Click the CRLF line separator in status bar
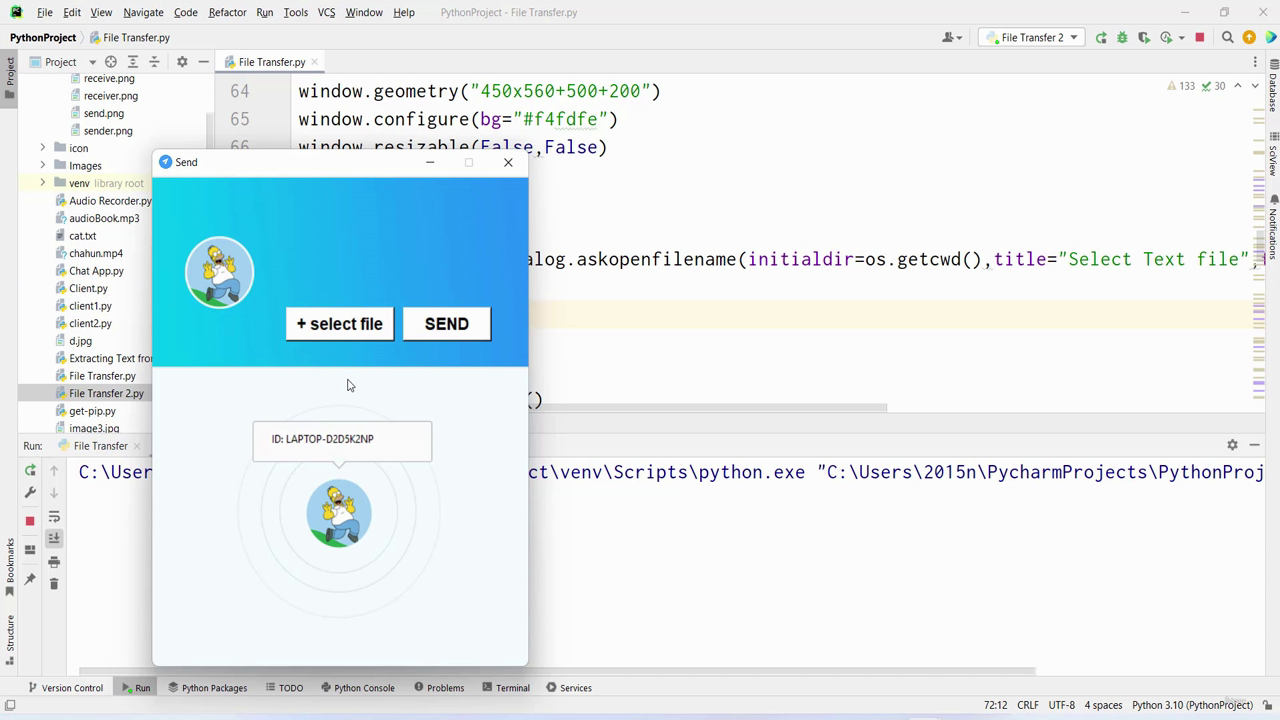 1027,705
